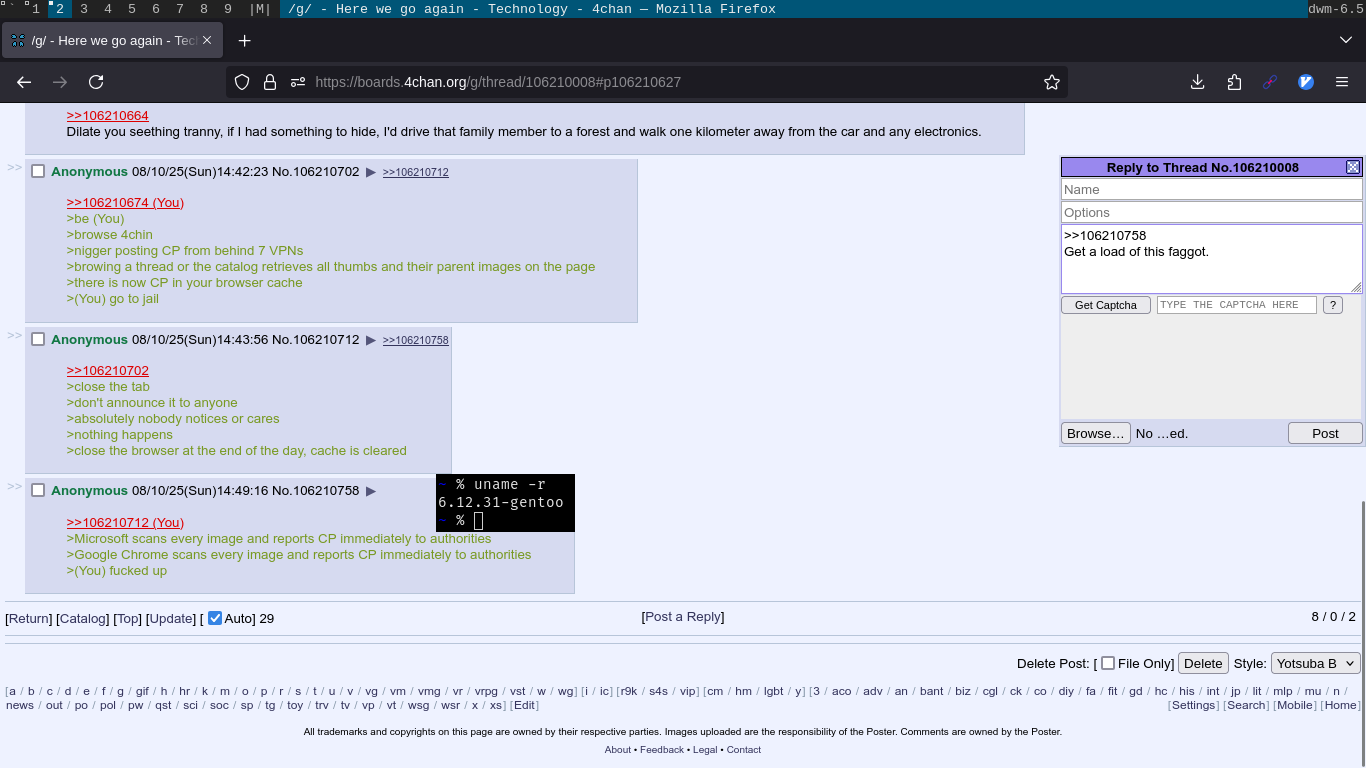Open Firefox hamburger menu

coord(1342,82)
